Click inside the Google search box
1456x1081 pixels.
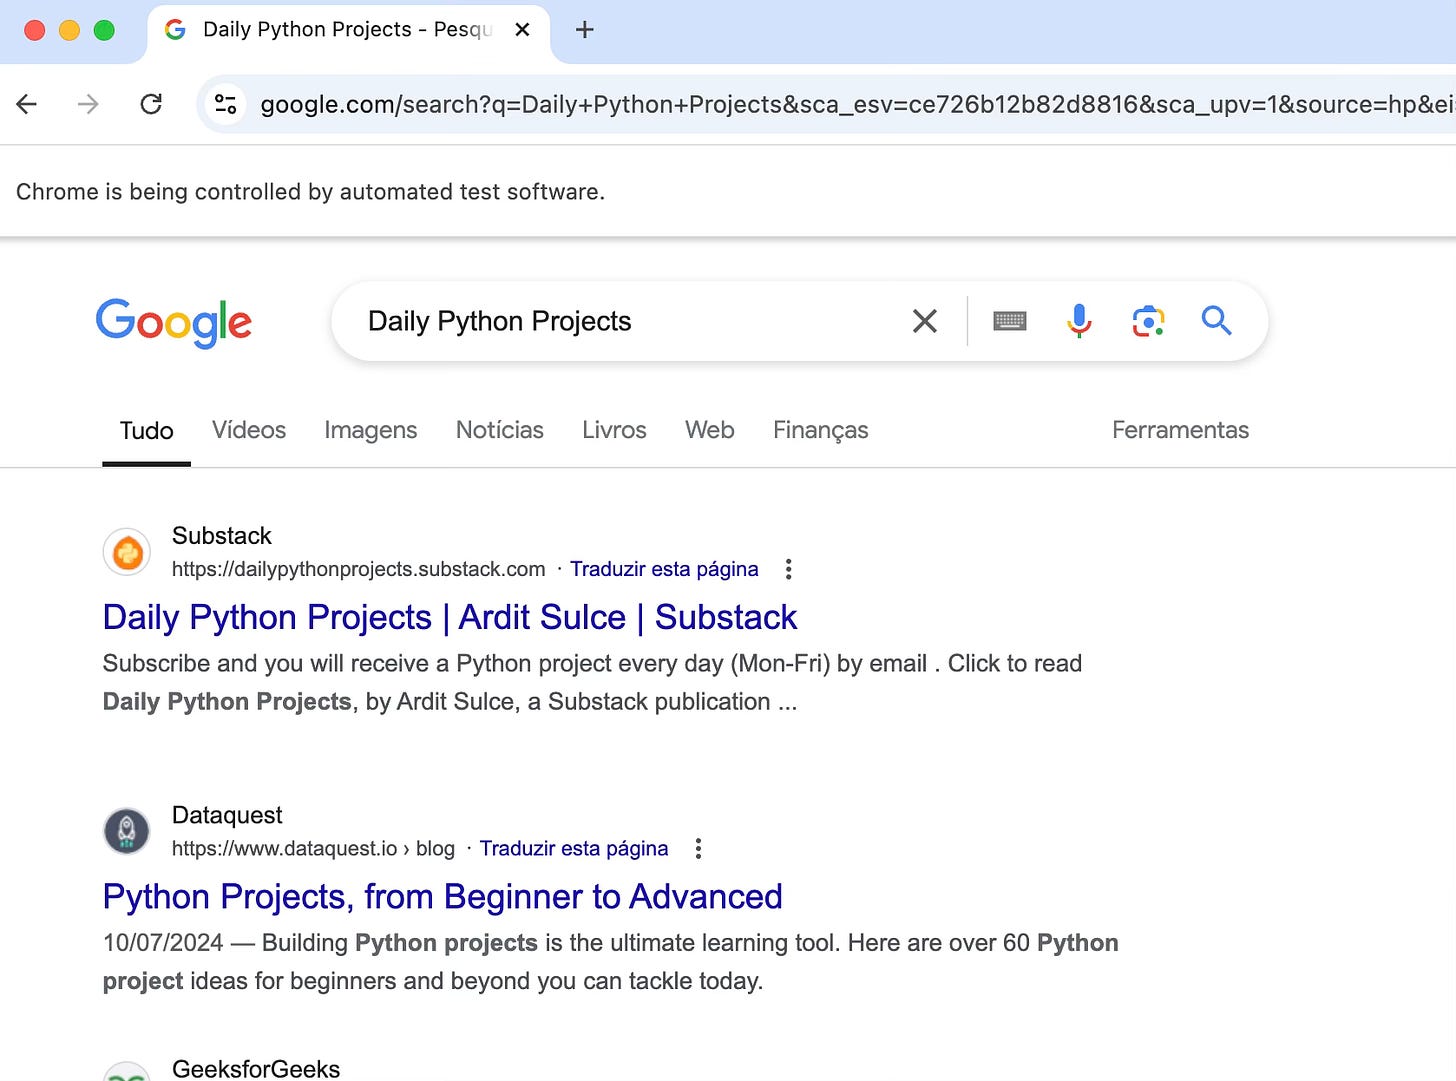click(x=620, y=321)
